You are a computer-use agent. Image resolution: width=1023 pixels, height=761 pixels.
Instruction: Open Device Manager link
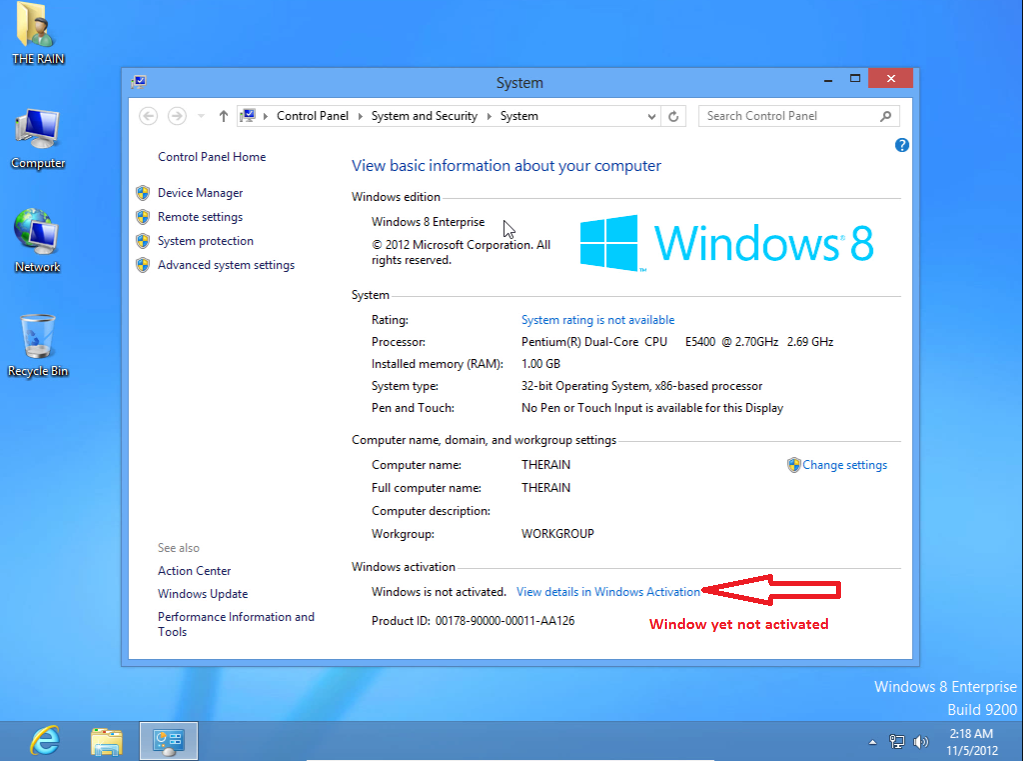click(x=200, y=193)
